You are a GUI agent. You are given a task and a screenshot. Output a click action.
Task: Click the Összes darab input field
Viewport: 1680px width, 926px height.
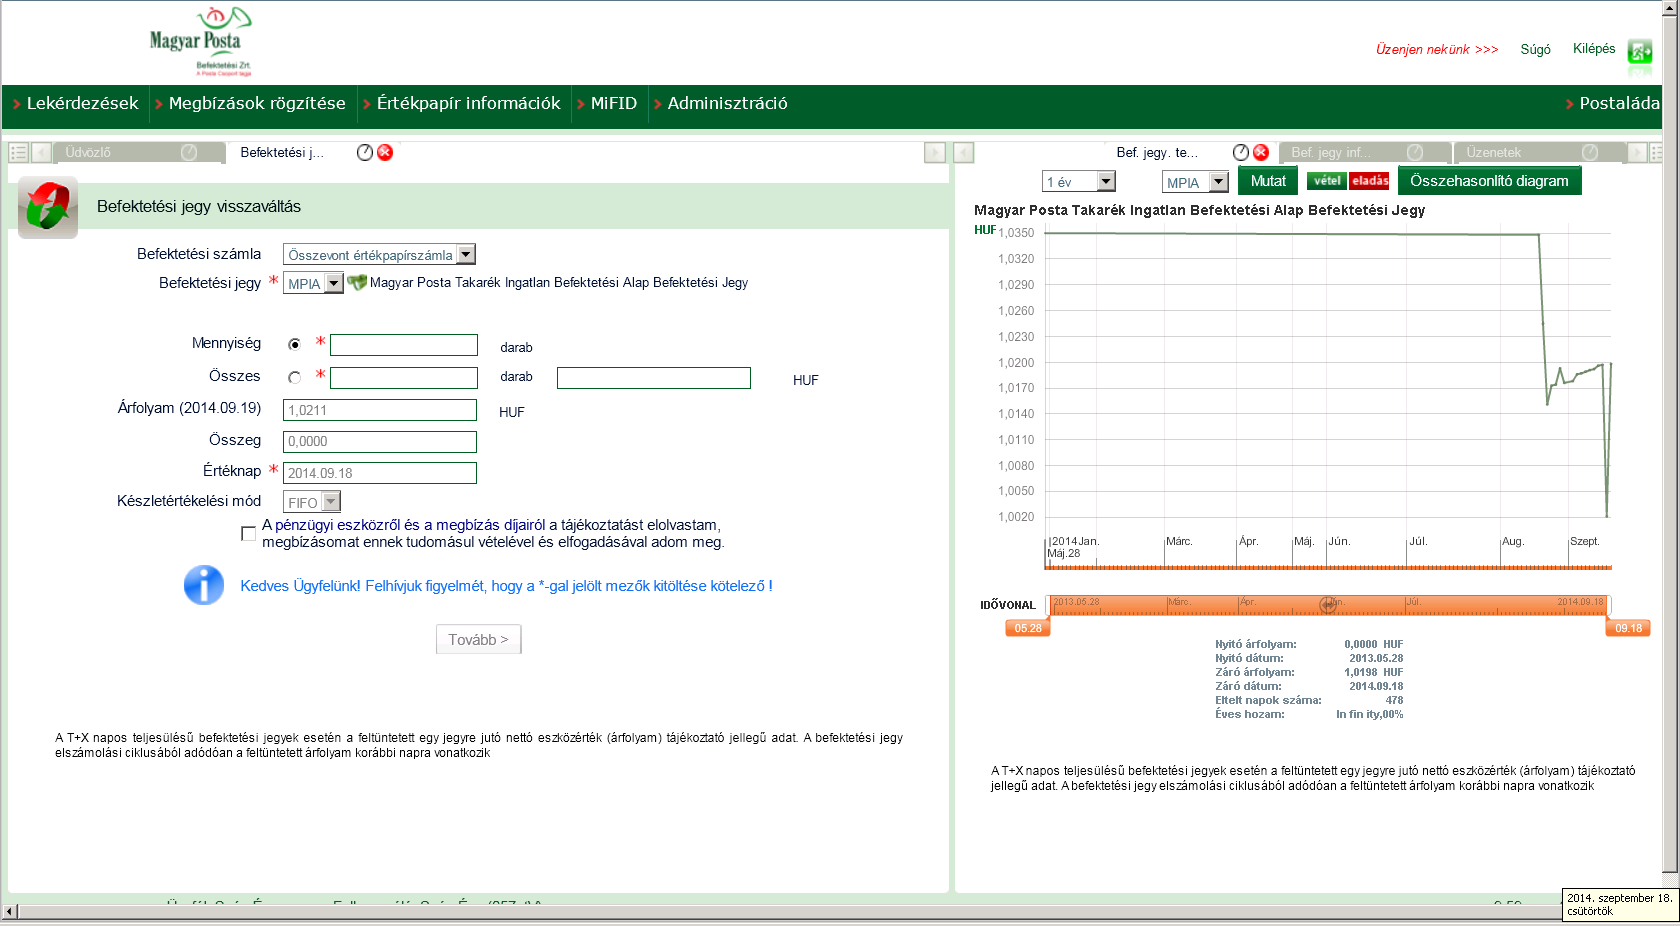tap(404, 378)
